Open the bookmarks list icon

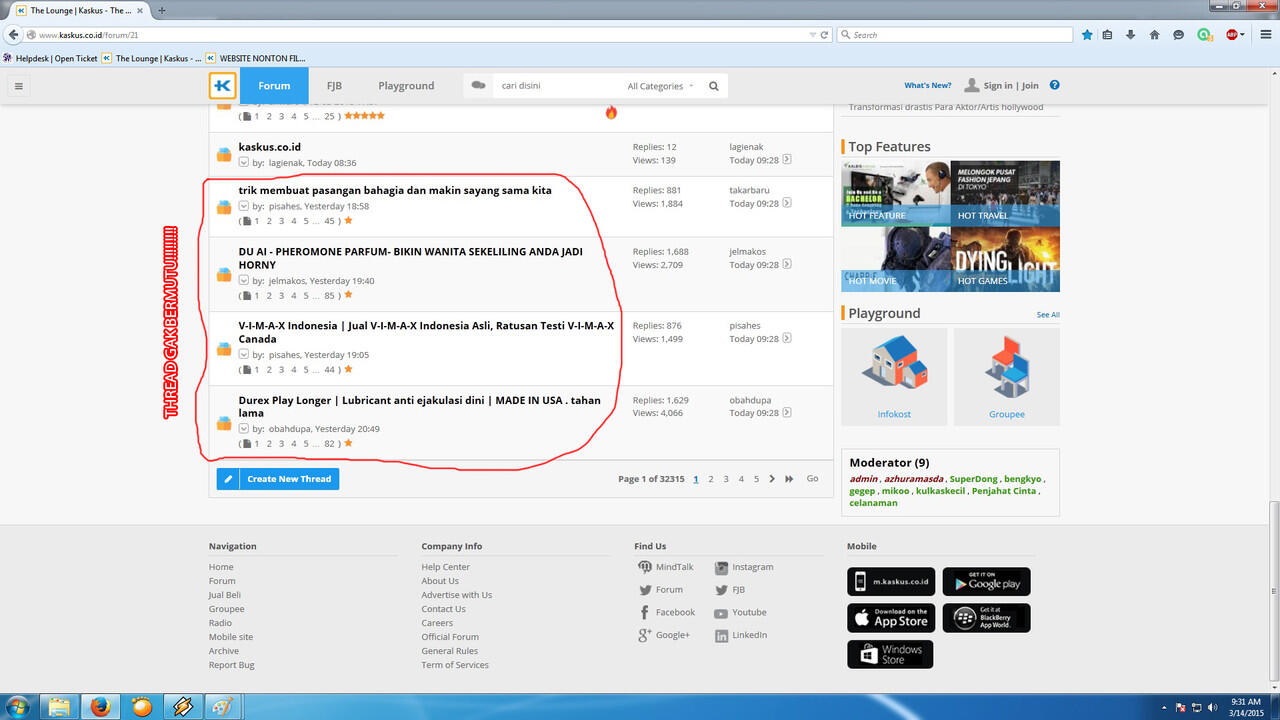1108,34
